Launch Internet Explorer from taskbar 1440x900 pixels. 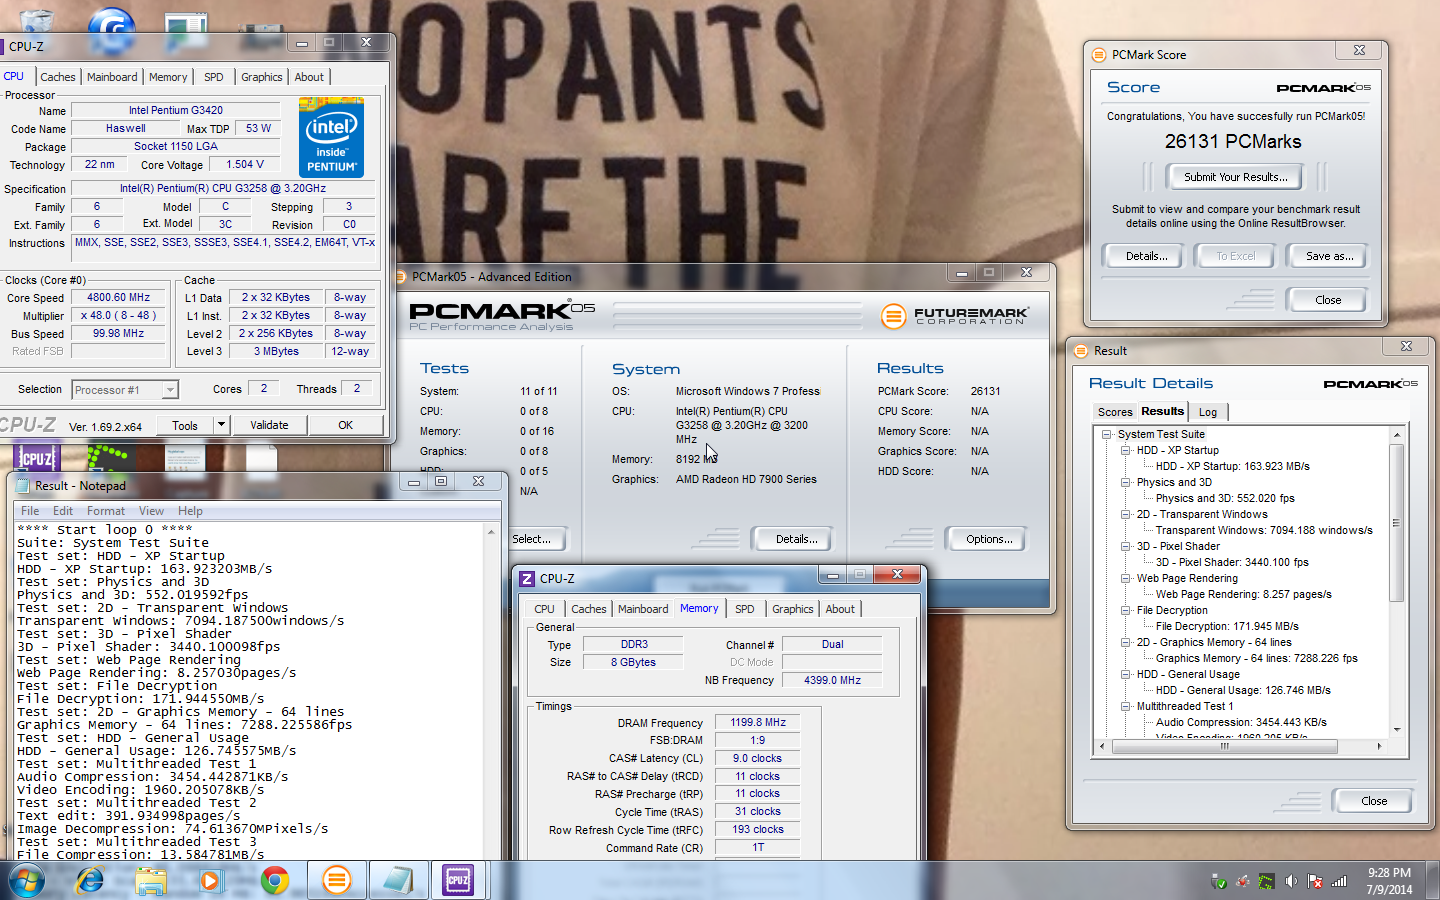click(x=90, y=880)
